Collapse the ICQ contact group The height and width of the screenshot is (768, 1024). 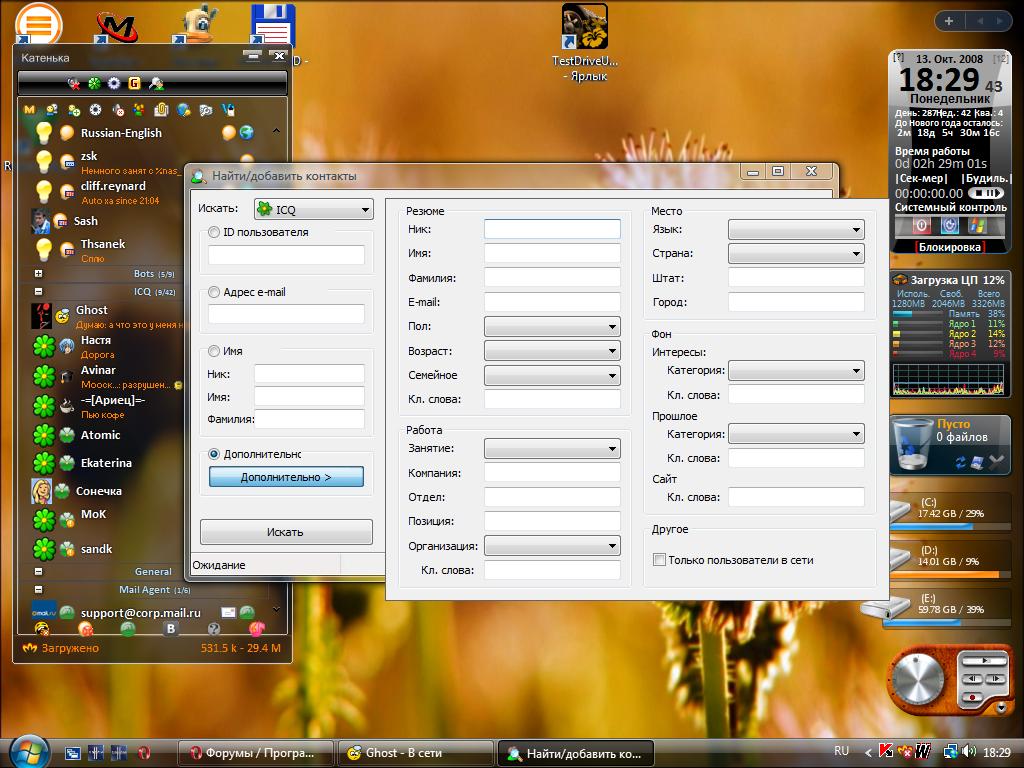(x=38, y=292)
